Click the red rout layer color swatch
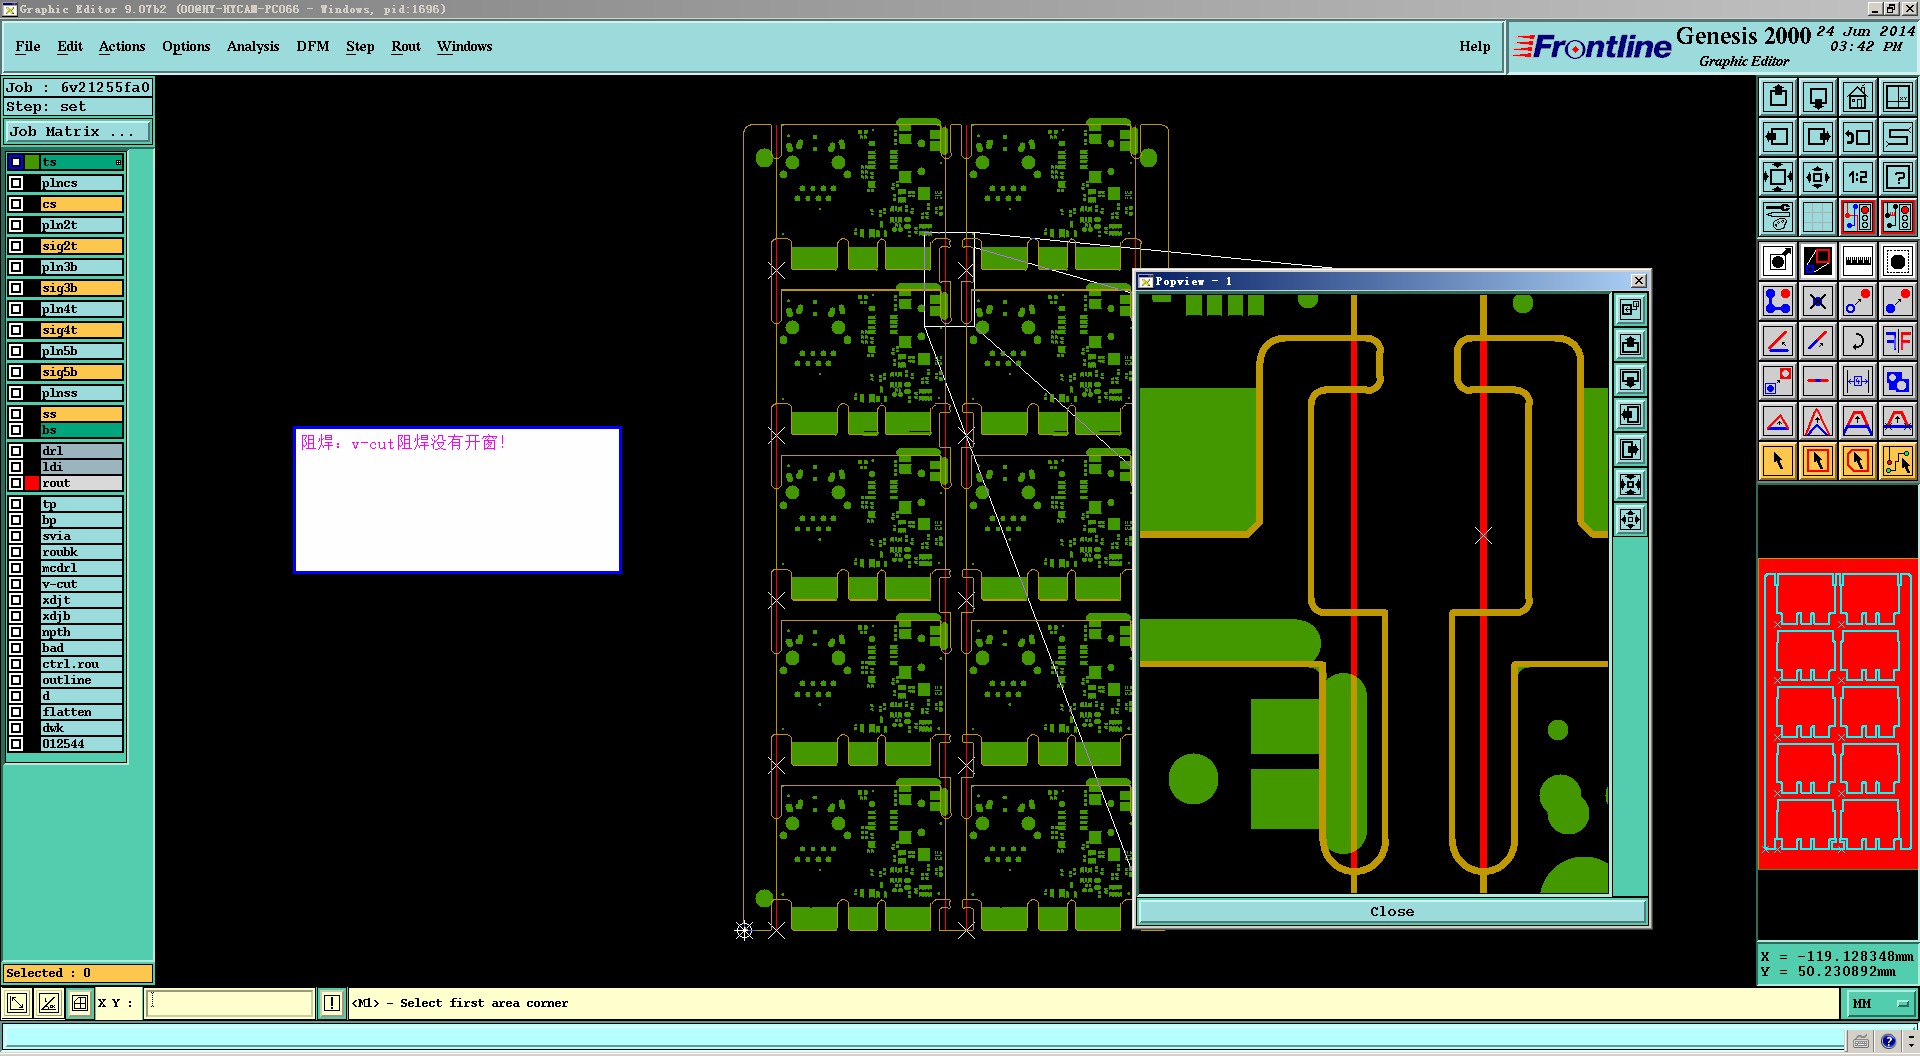The image size is (1920, 1056). coord(32,483)
